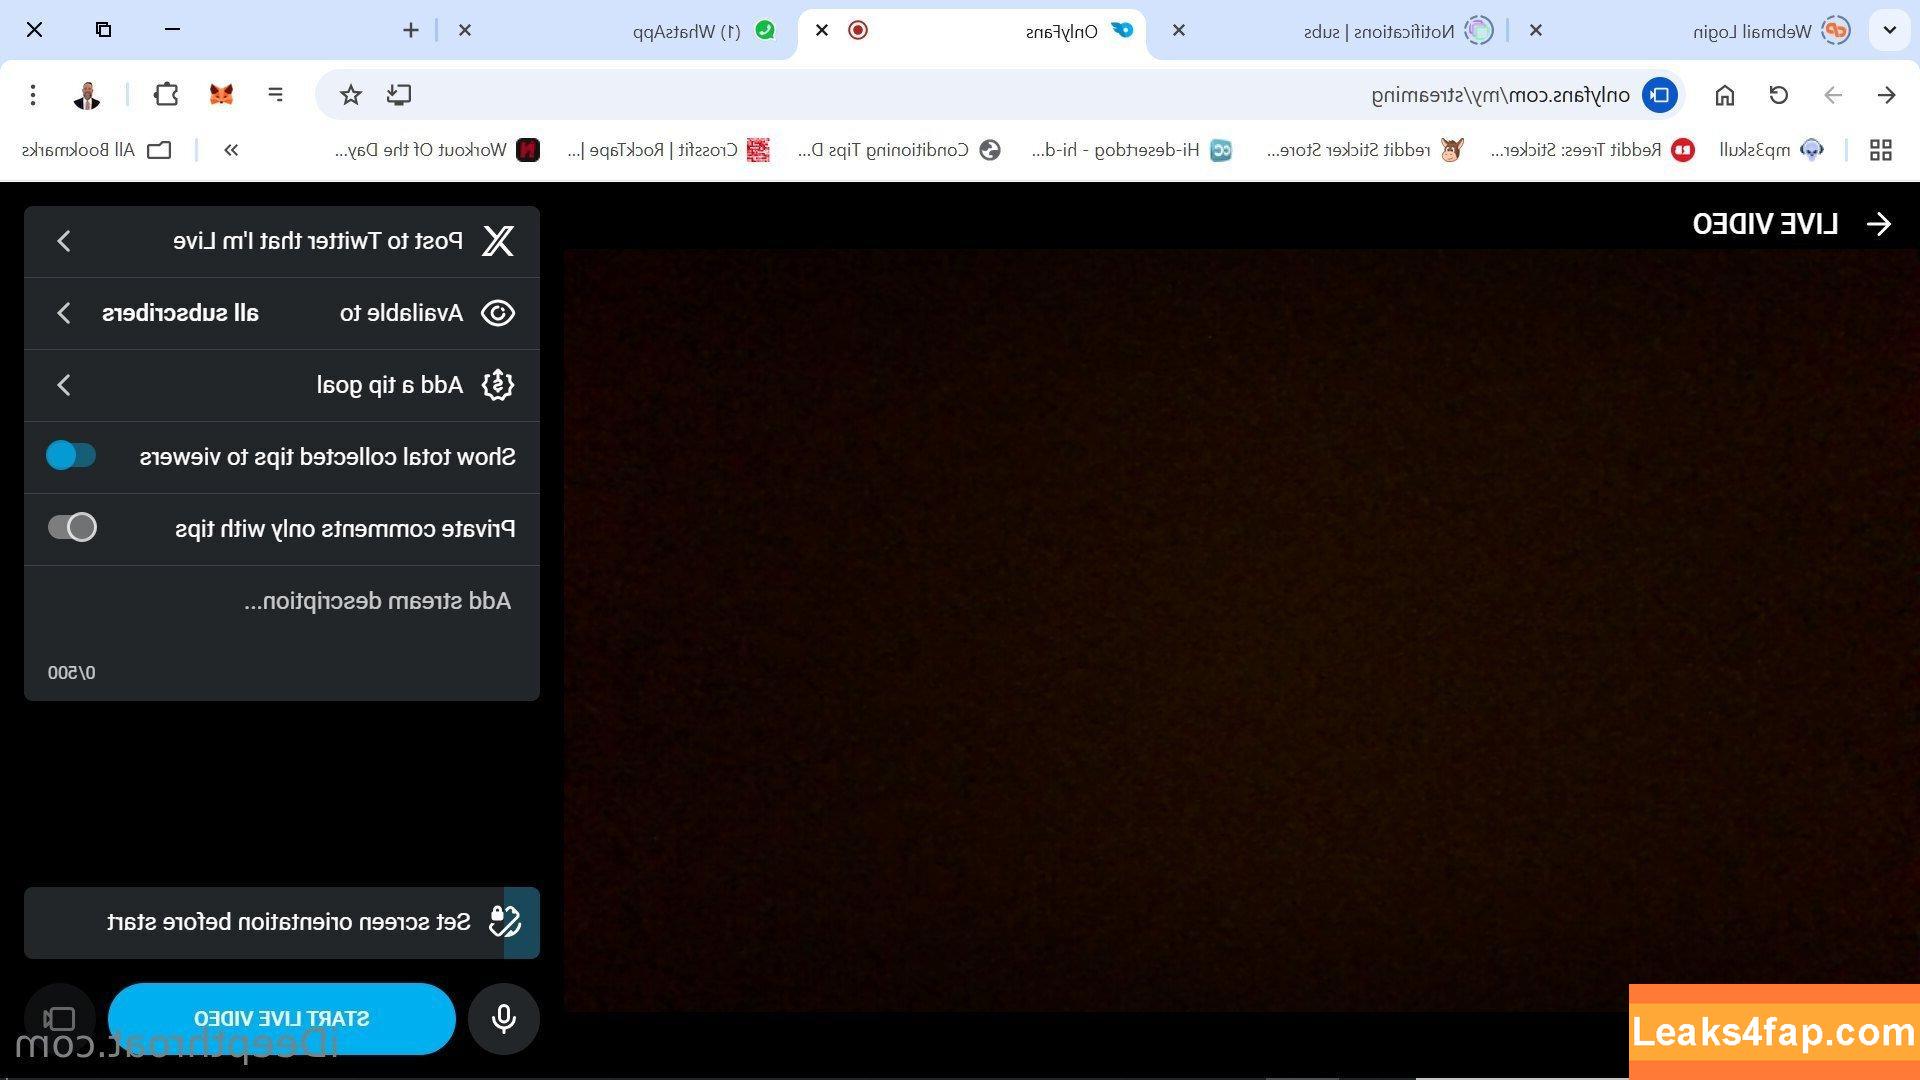Open the Workout Of the Day bookmark
This screenshot has height=1080, width=1920.
437,150
